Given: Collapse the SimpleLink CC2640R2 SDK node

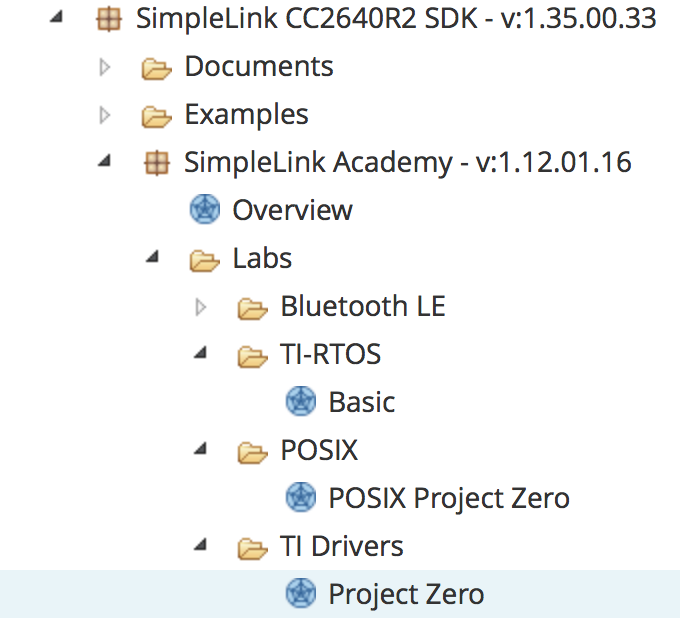Looking at the screenshot, I should click(x=57, y=19).
